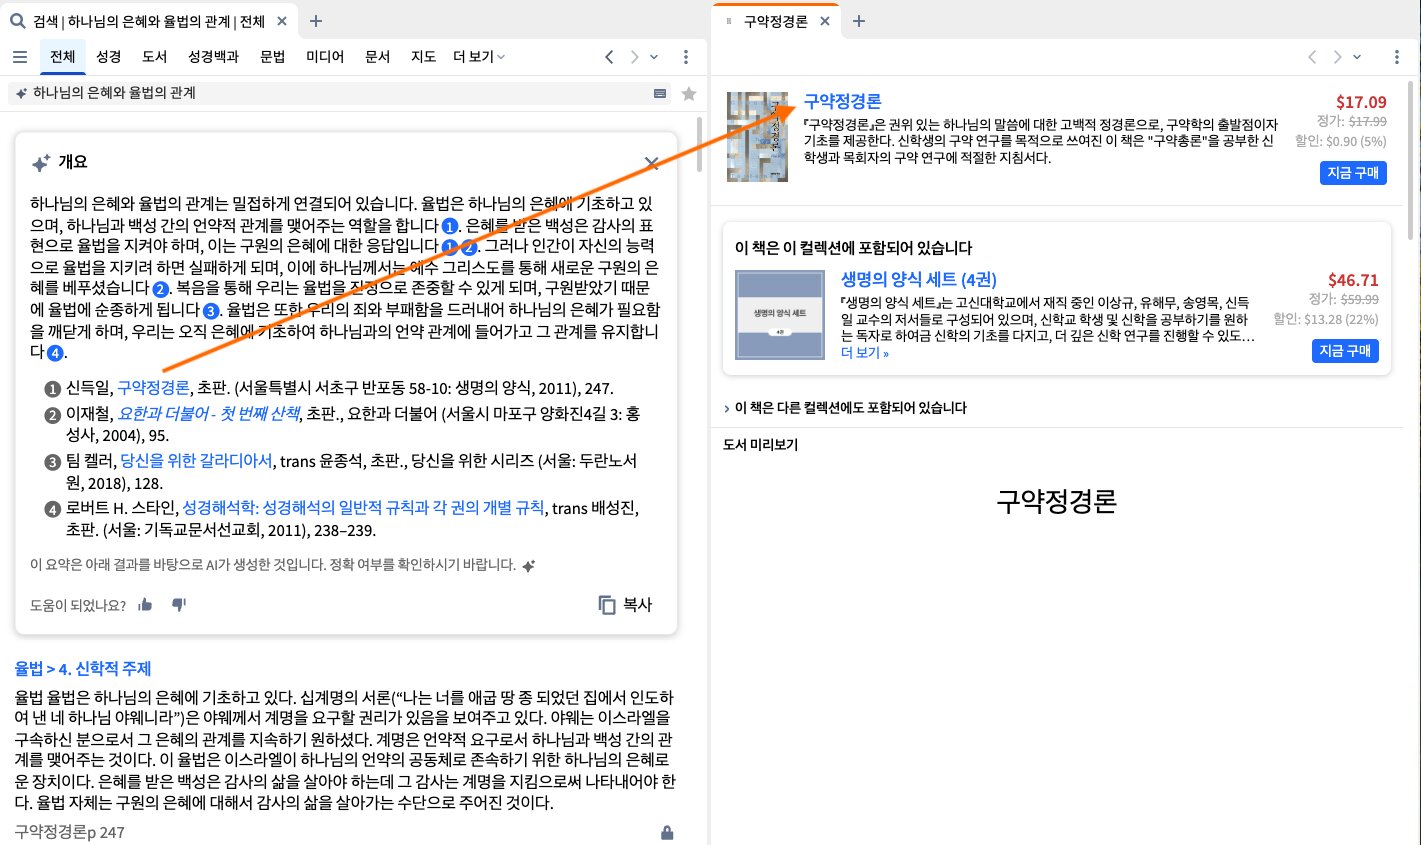Image resolution: width=1421 pixels, height=845 pixels.
Task: Select the 성경 search tab
Action: pyautogui.click(x=108, y=57)
